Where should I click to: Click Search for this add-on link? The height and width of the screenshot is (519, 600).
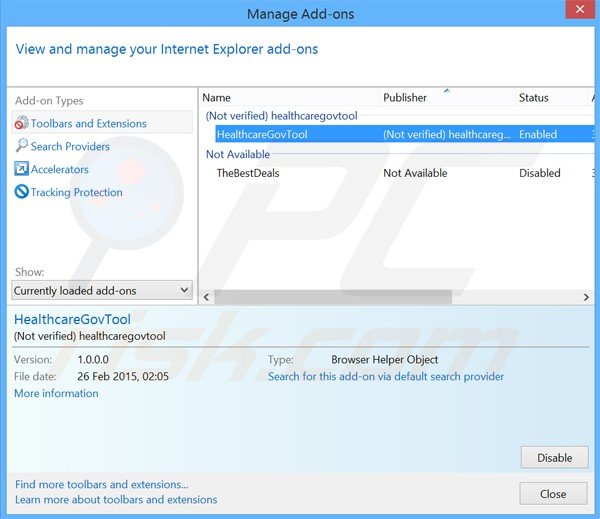(x=386, y=376)
